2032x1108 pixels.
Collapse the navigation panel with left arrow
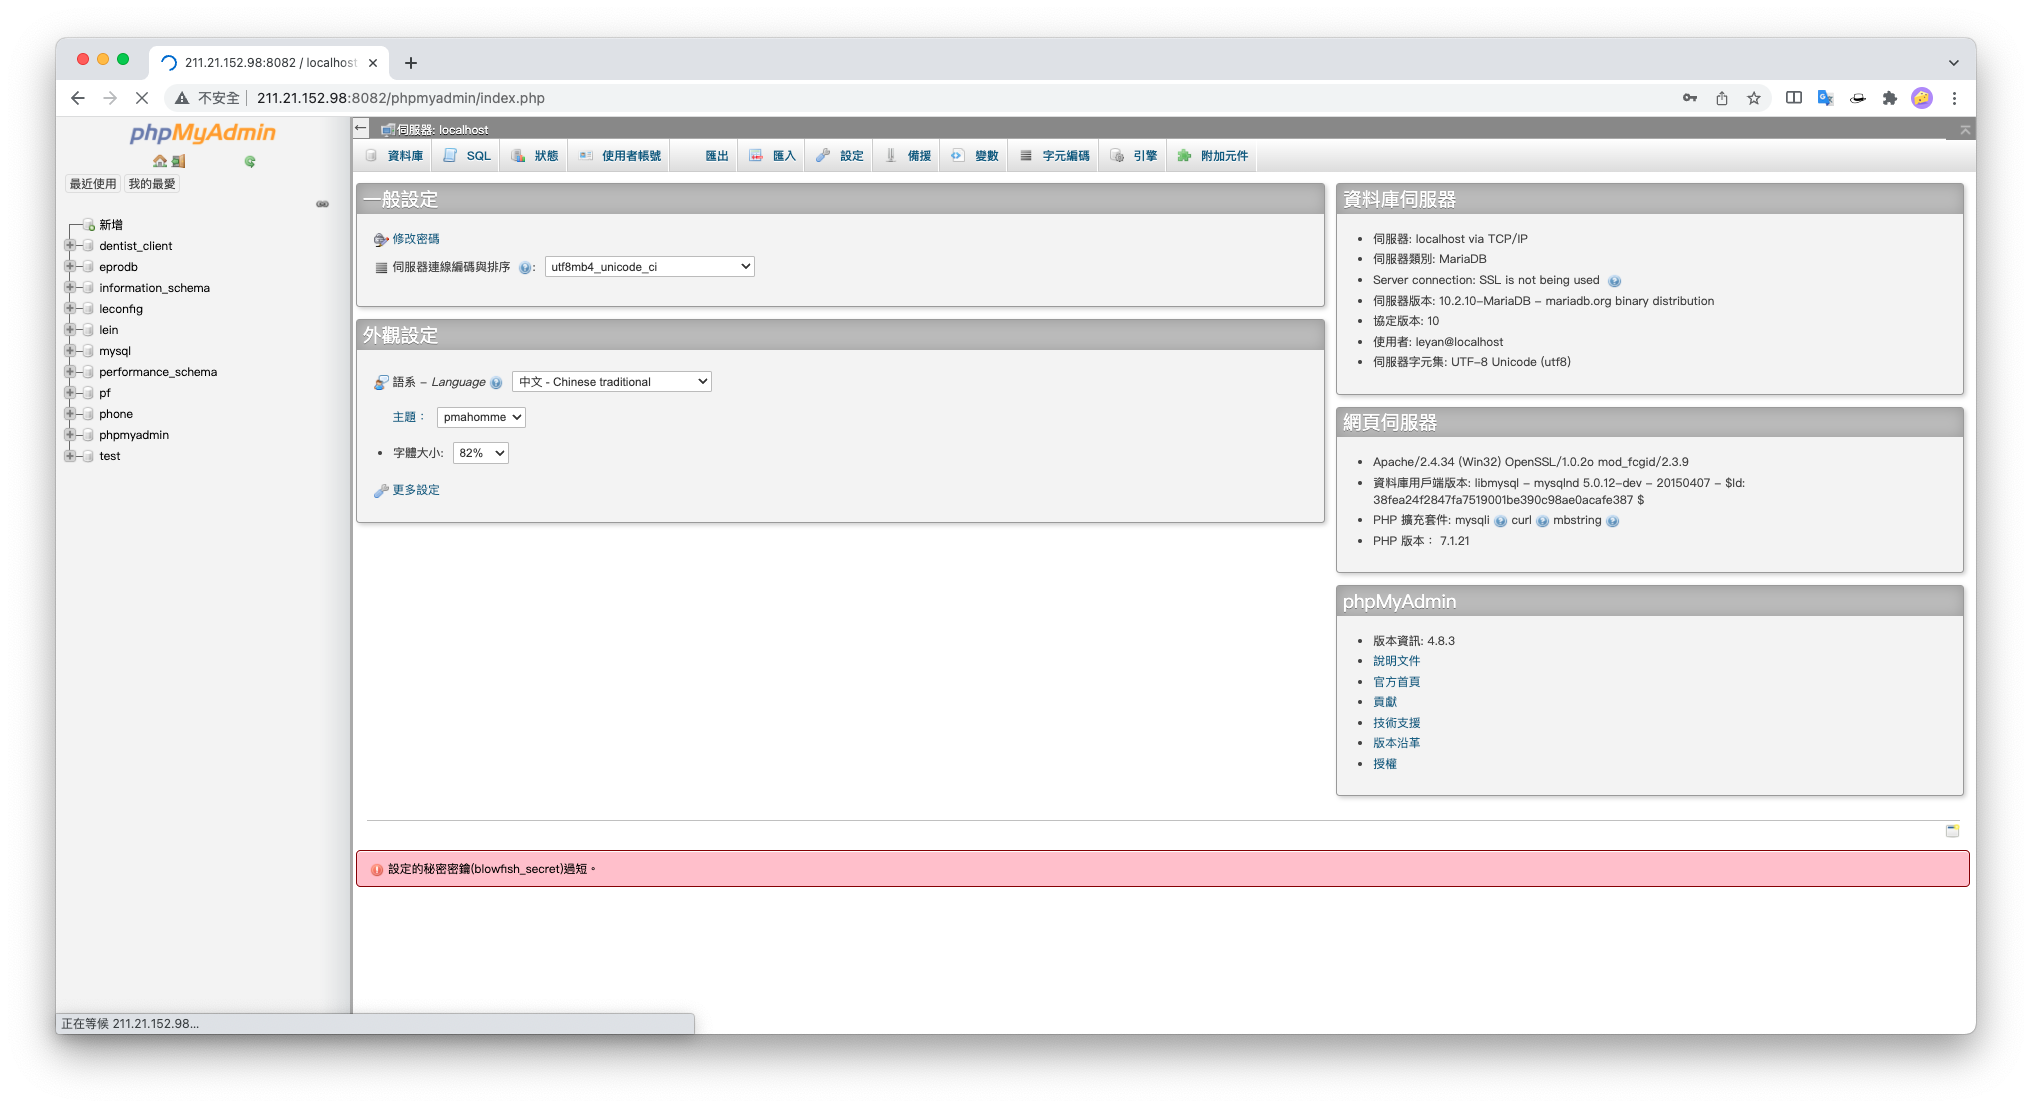(361, 128)
